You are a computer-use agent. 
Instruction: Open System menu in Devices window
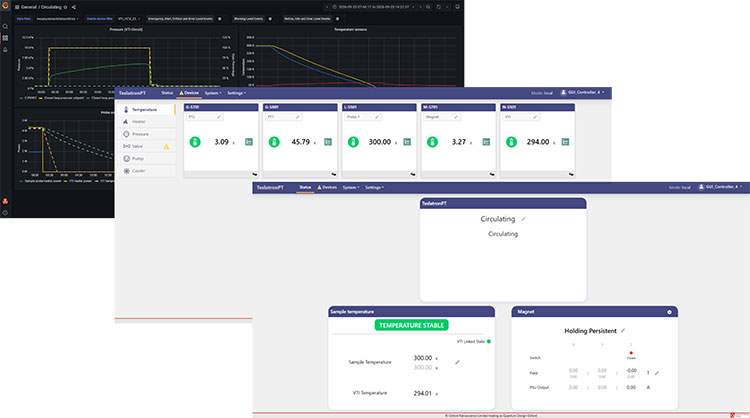(213, 93)
